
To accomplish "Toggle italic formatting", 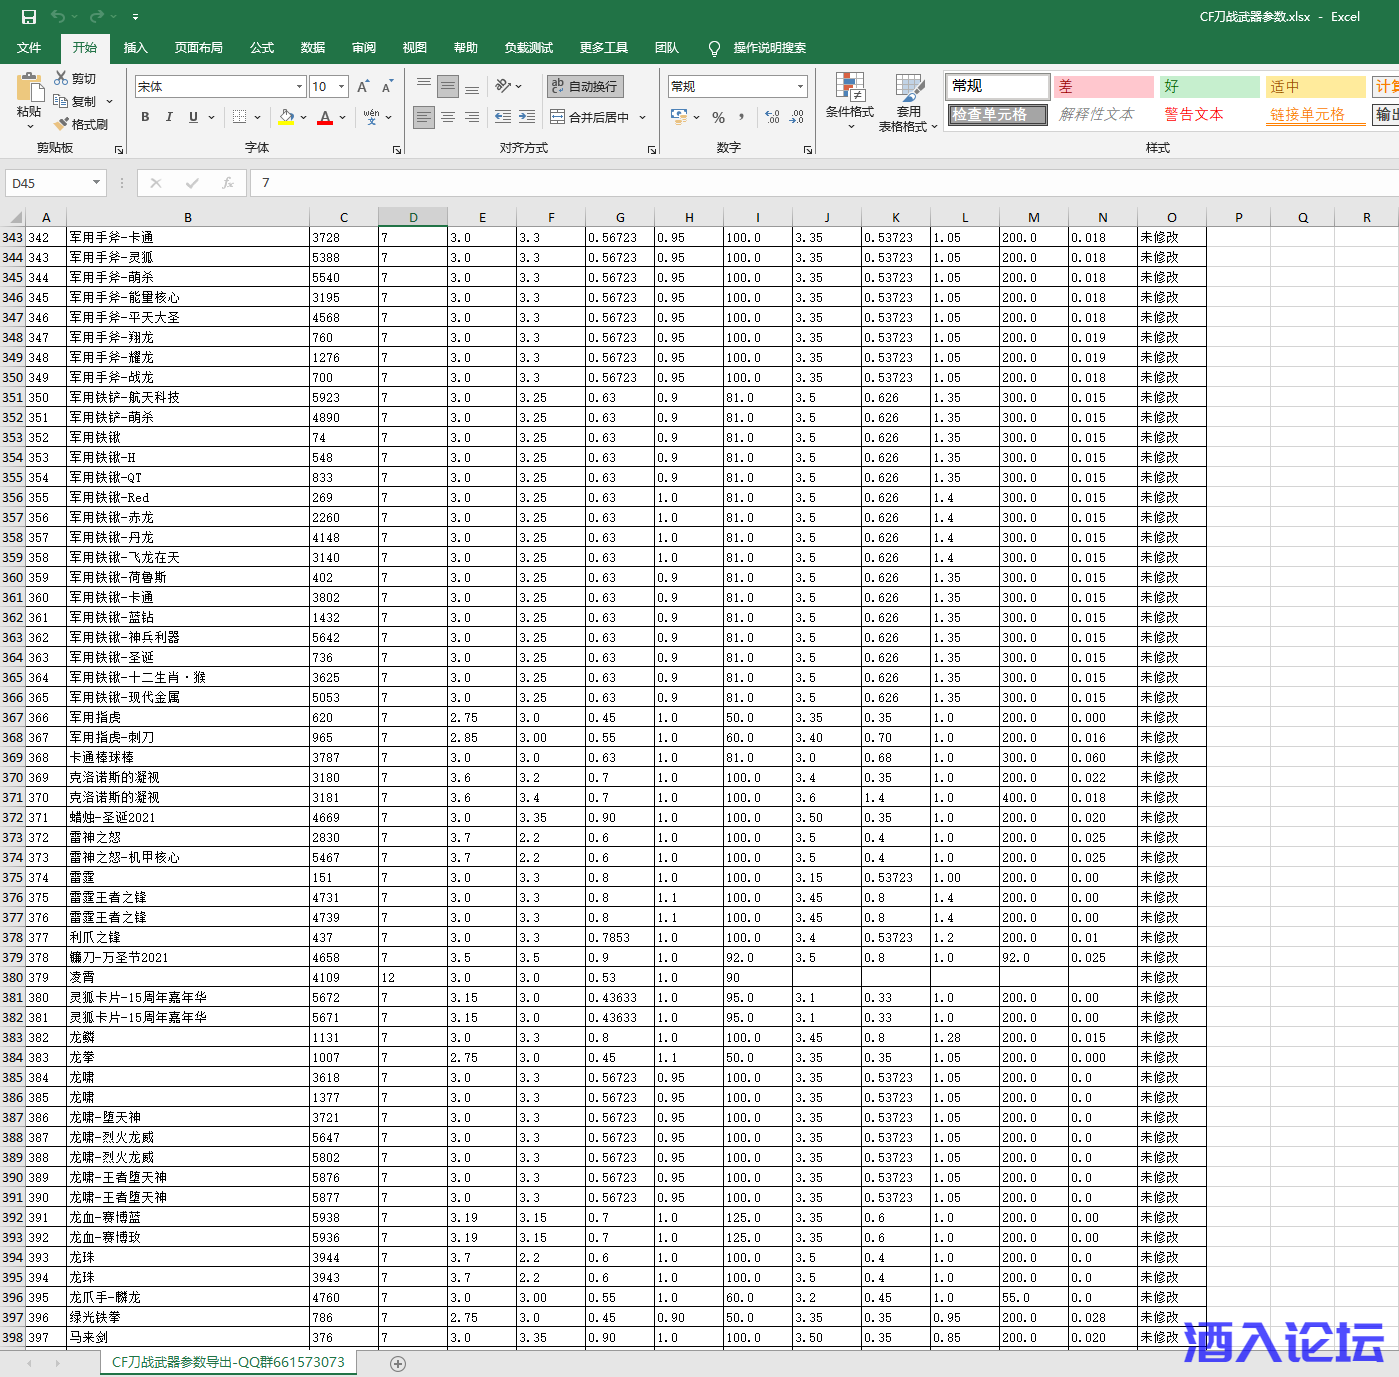I will click(x=169, y=117).
